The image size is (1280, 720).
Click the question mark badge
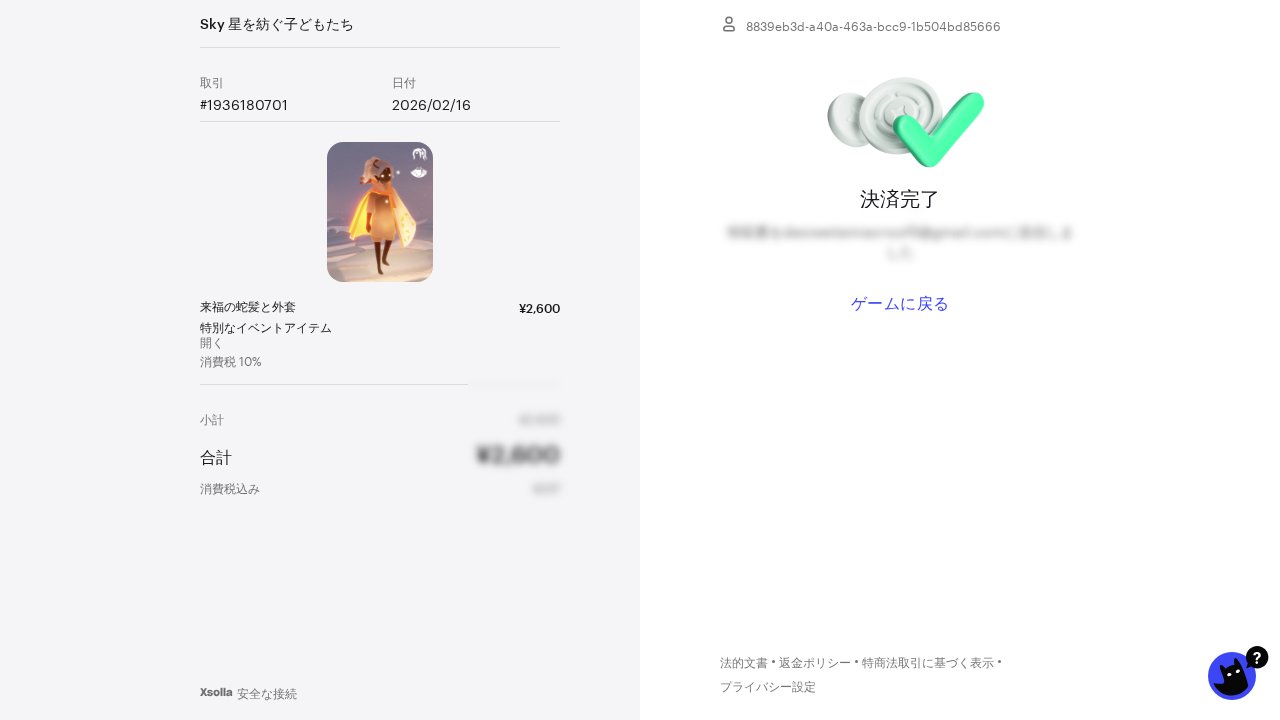pyautogui.click(x=1257, y=657)
